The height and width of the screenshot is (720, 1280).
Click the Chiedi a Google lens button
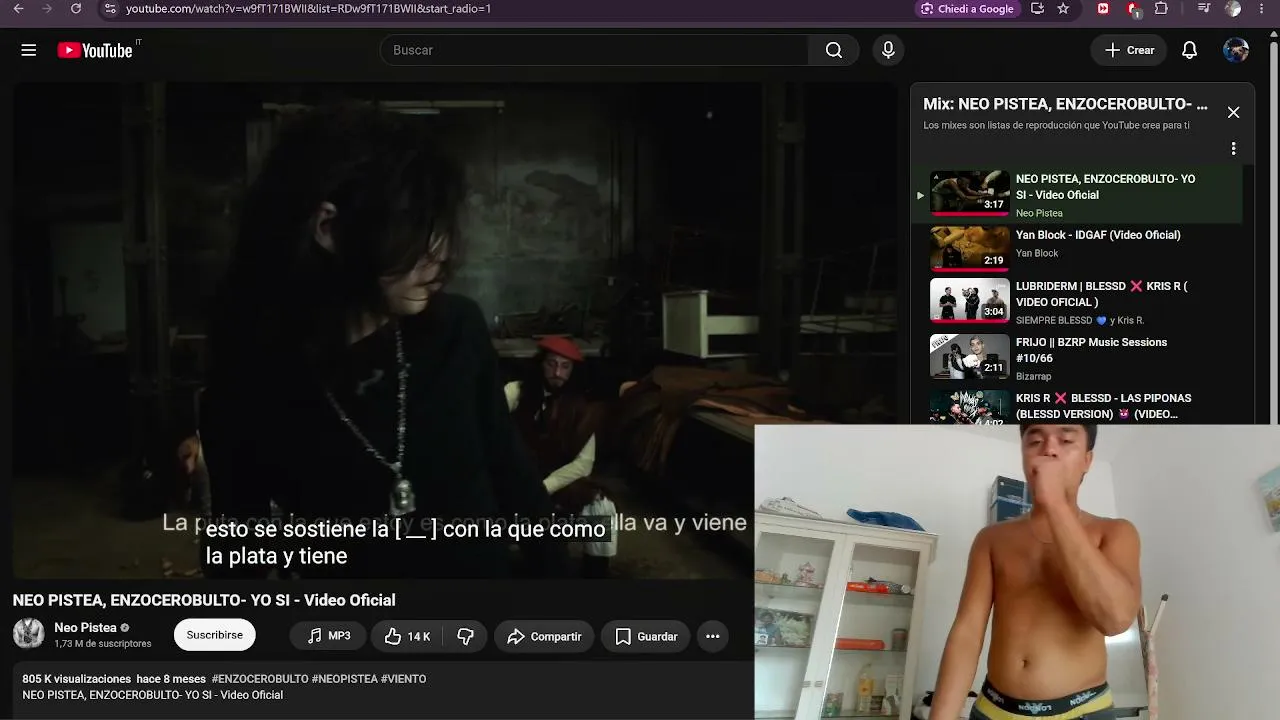[x=967, y=9]
